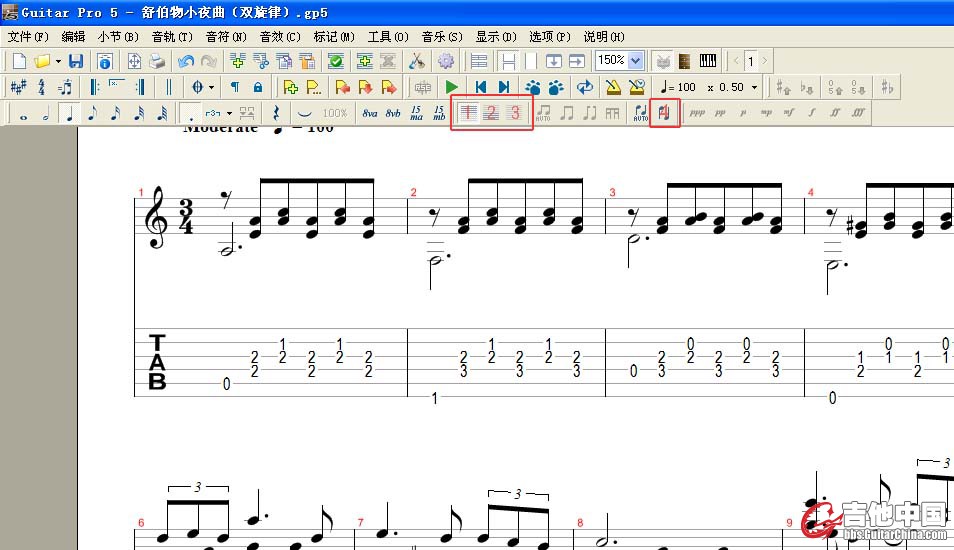Open the 编辑 menu
Viewport: 954px width, 550px height.
[x=73, y=37]
